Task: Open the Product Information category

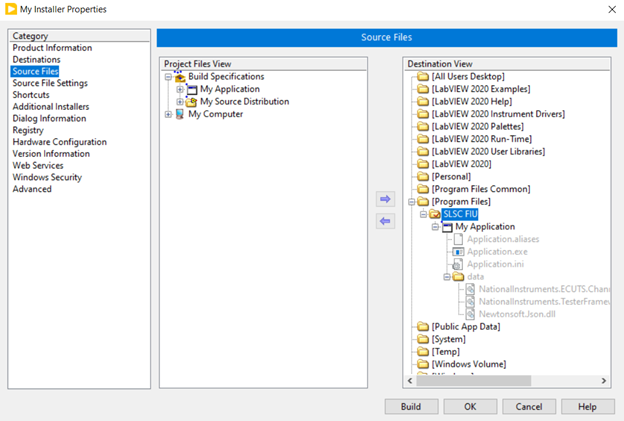Action: [x=52, y=48]
